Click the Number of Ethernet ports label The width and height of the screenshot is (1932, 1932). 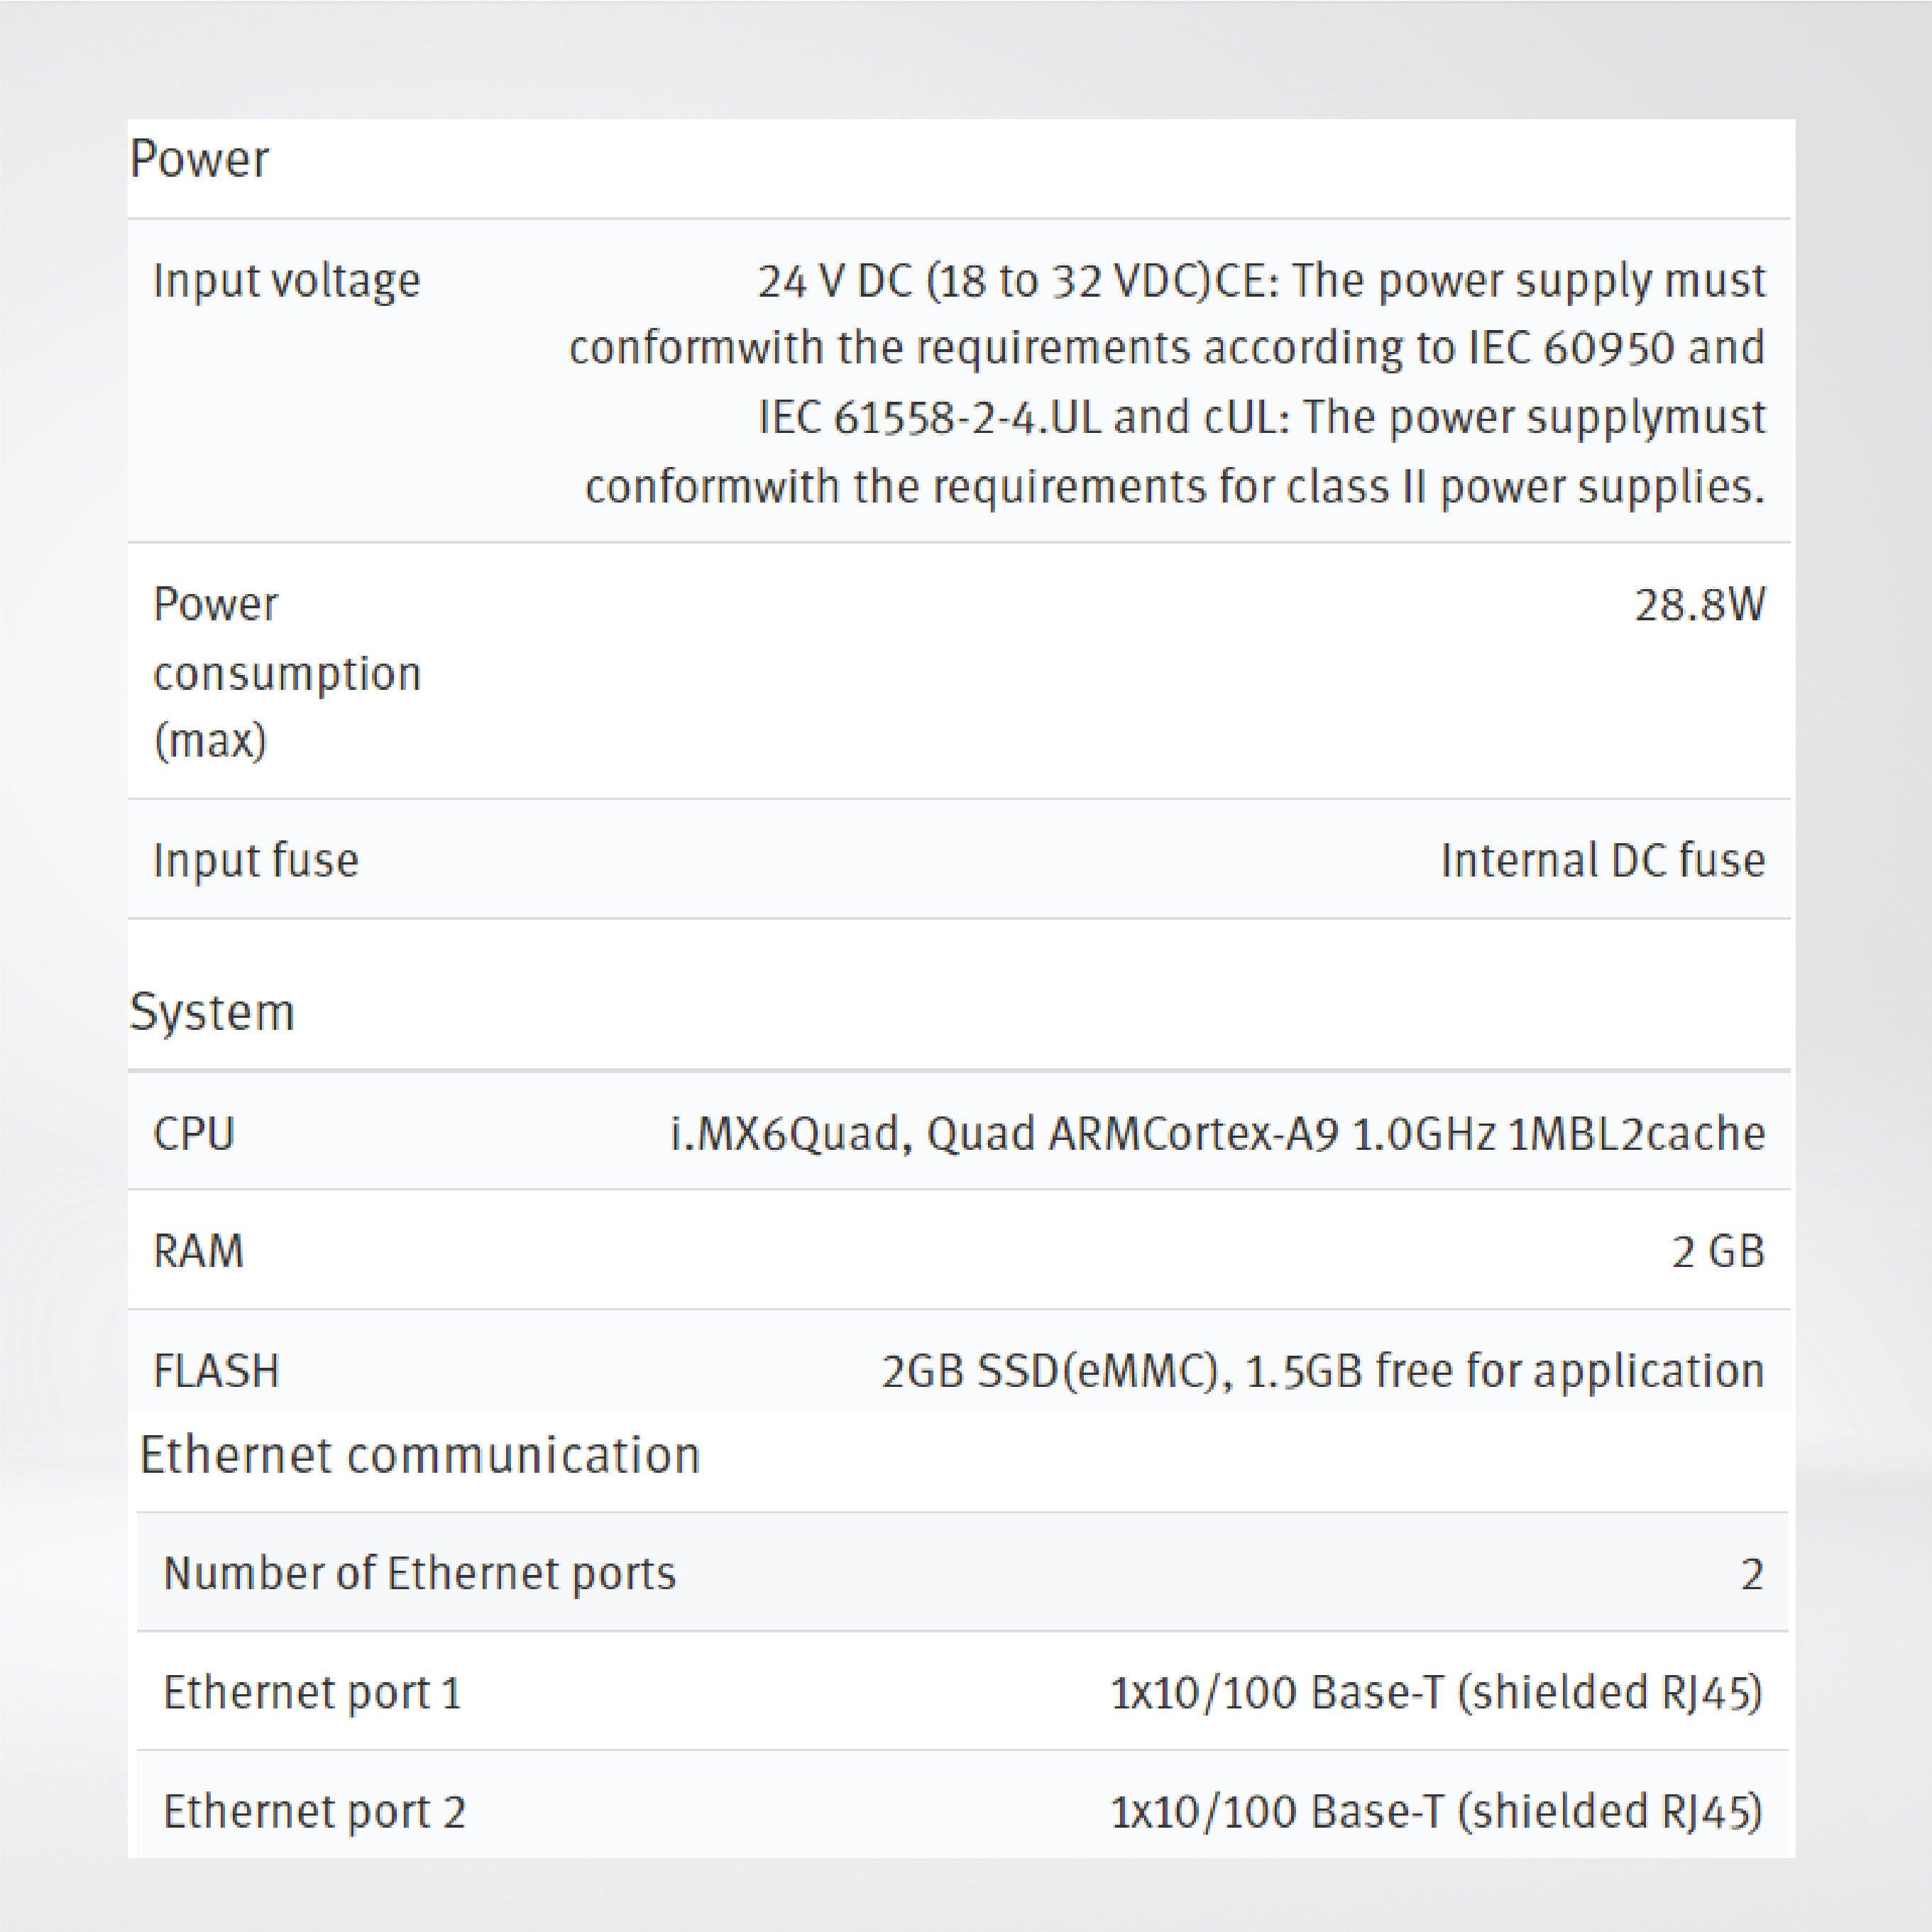419,1573
